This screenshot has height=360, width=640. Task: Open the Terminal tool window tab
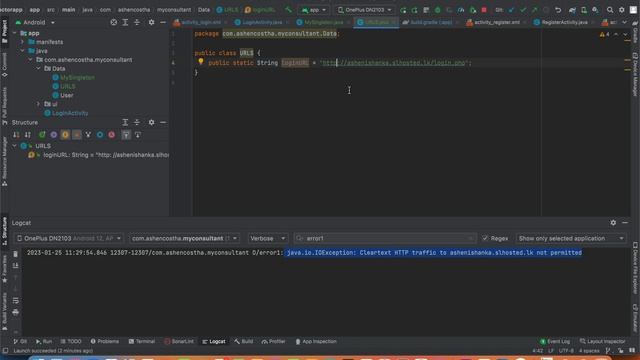point(141,341)
